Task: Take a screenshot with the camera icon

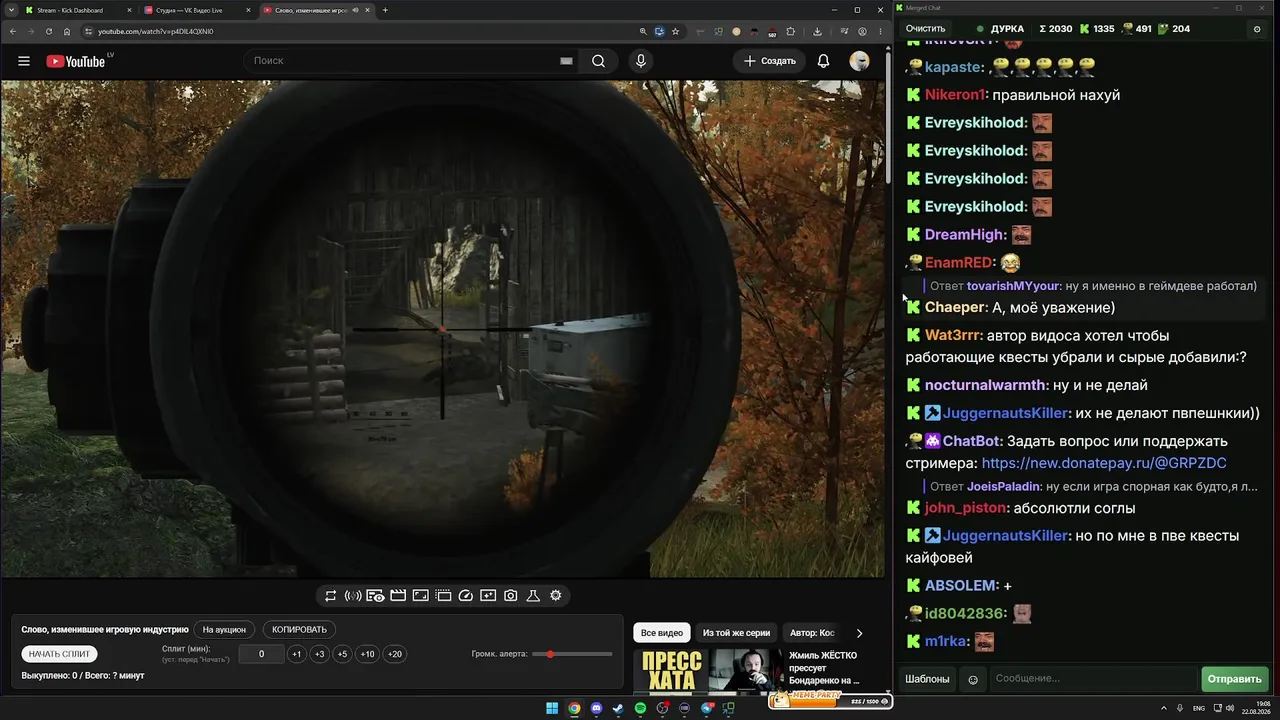Action: (511, 596)
